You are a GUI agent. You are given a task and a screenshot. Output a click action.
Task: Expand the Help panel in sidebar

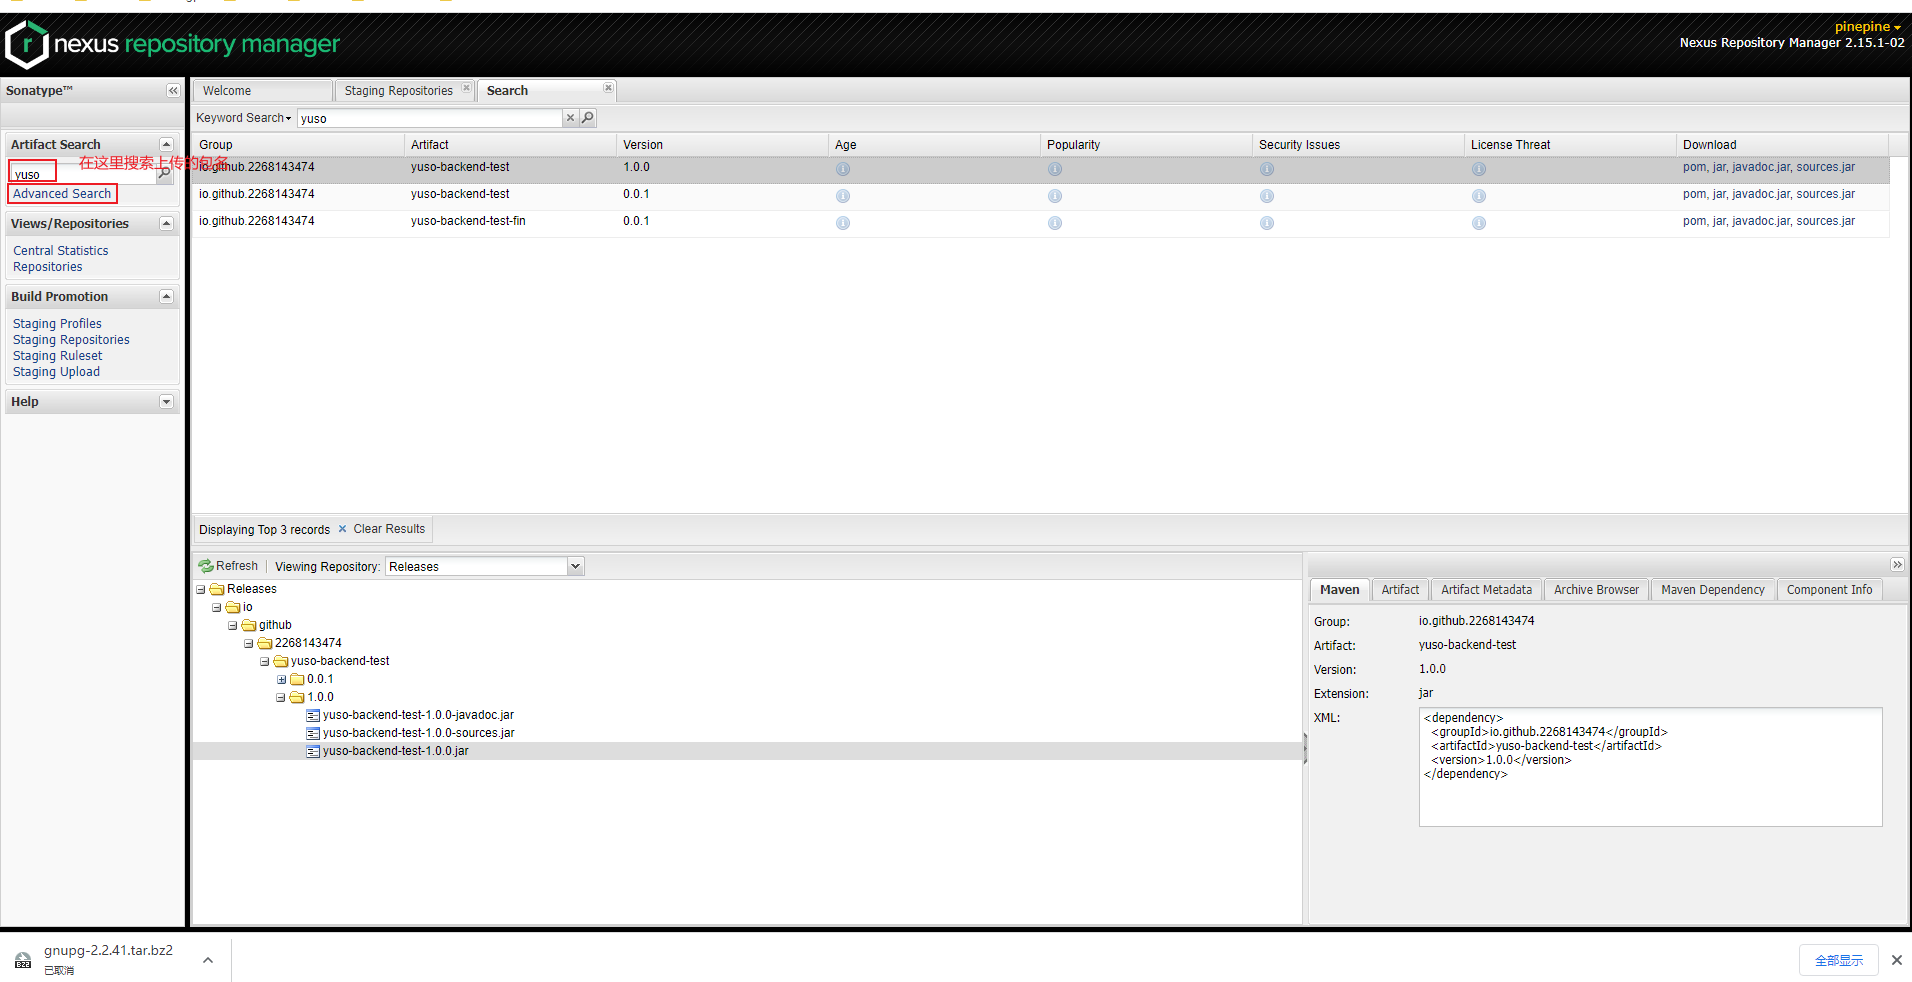(166, 402)
